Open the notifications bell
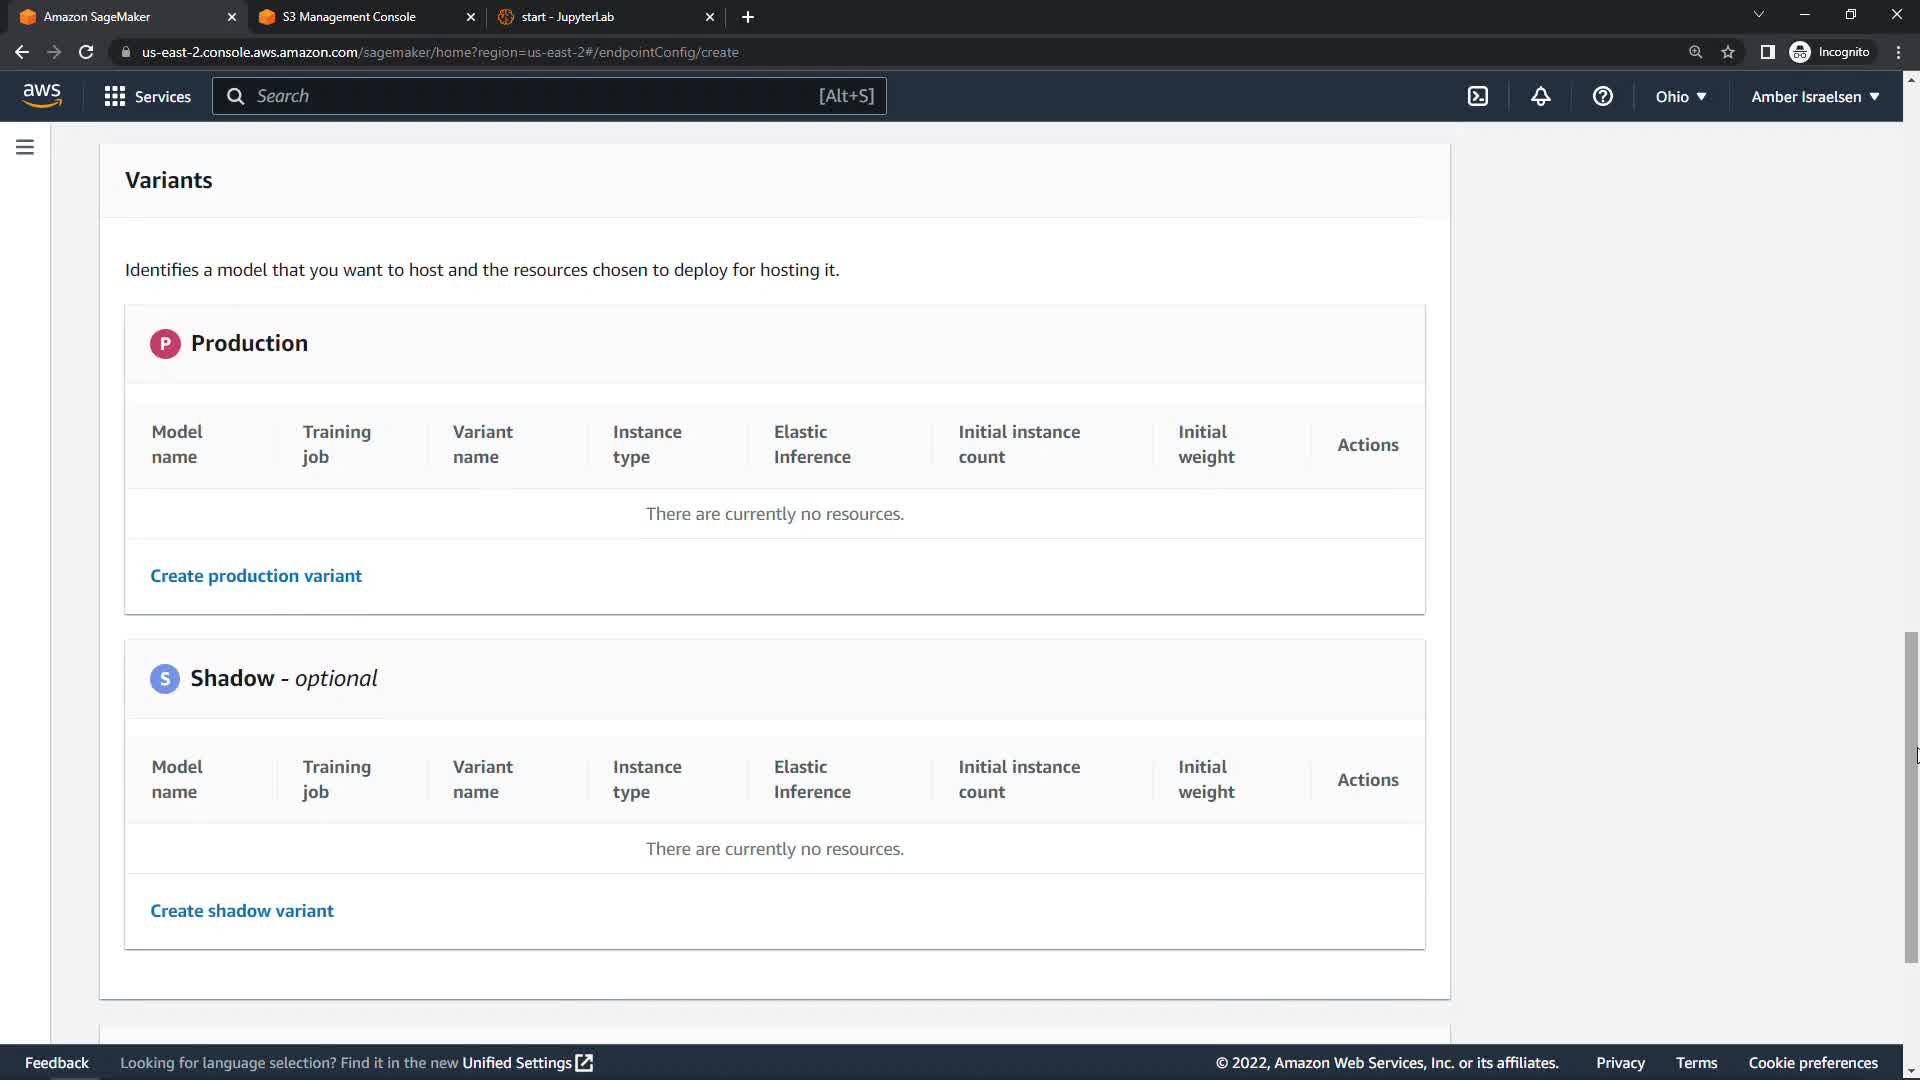The width and height of the screenshot is (1920, 1080). click(1540, 96)
